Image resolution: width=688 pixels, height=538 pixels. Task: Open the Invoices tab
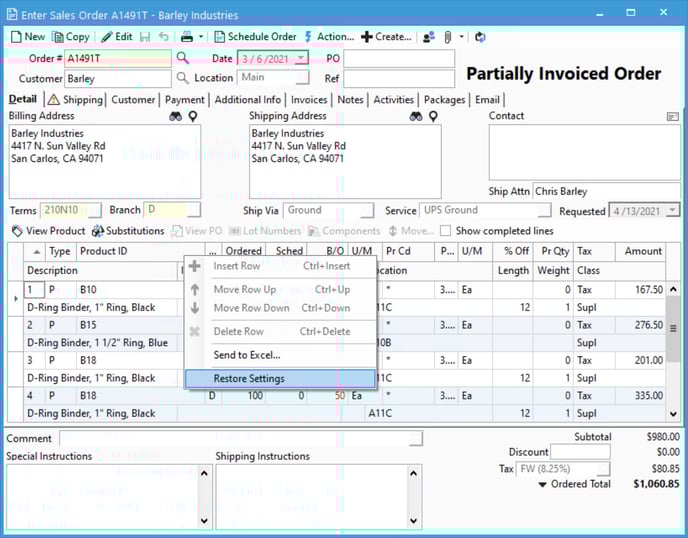tap(309, 100)
